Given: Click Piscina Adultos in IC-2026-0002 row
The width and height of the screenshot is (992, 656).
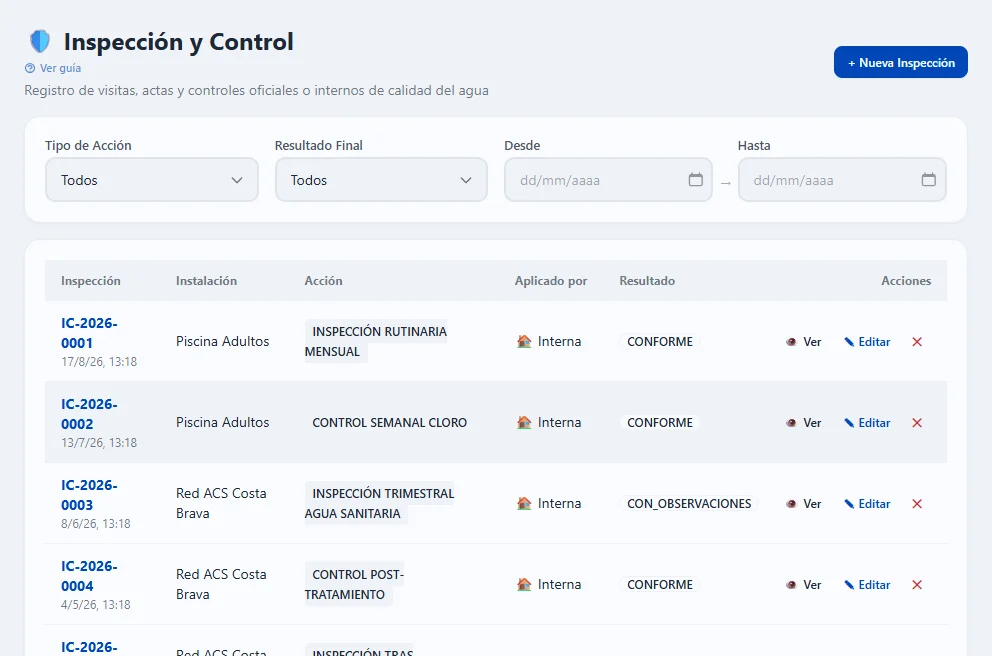Looking at the screenshot, I should [223, 423].
